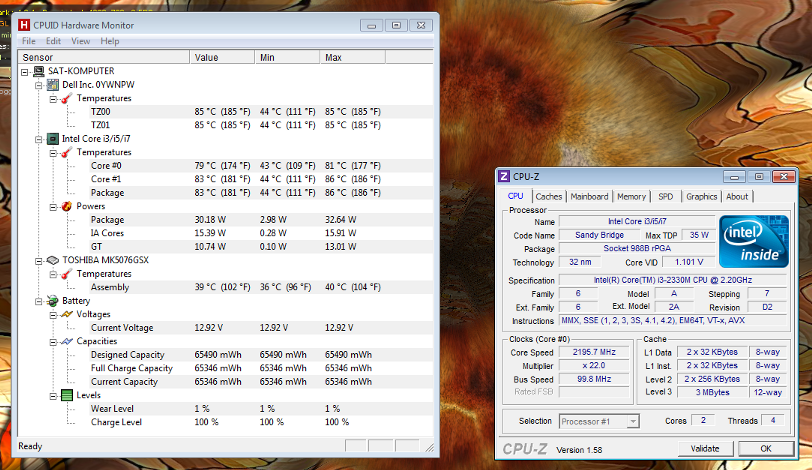Click the OK button in CPU-Z
Screen dimensions: 812x470
766,449
